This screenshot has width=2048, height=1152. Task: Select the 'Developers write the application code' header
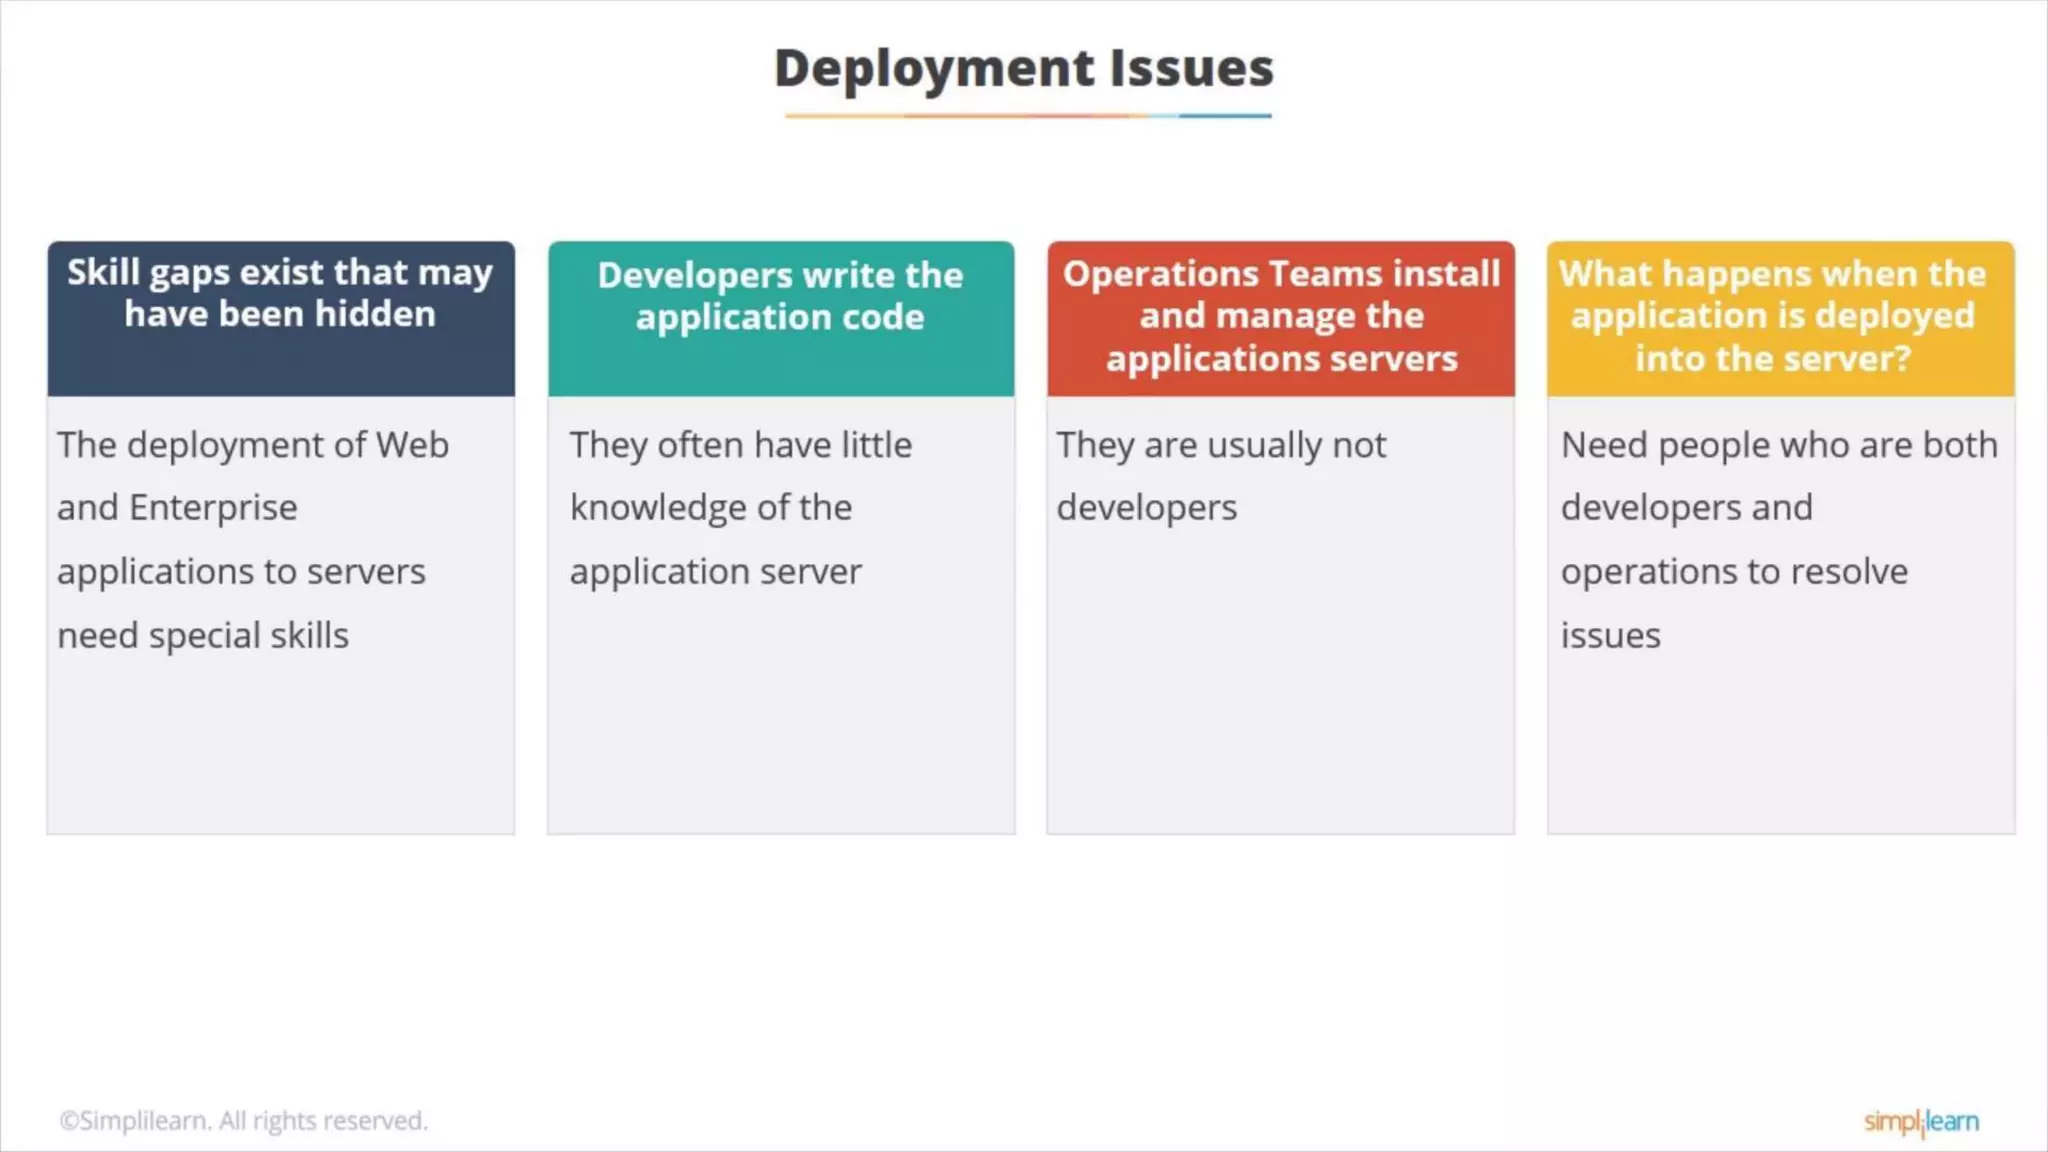(780, 318)
